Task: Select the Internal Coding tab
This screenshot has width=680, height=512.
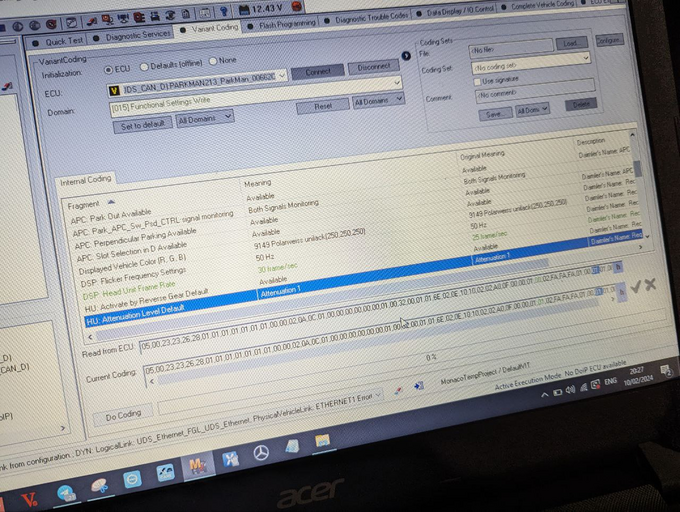Action: (85, 181)
